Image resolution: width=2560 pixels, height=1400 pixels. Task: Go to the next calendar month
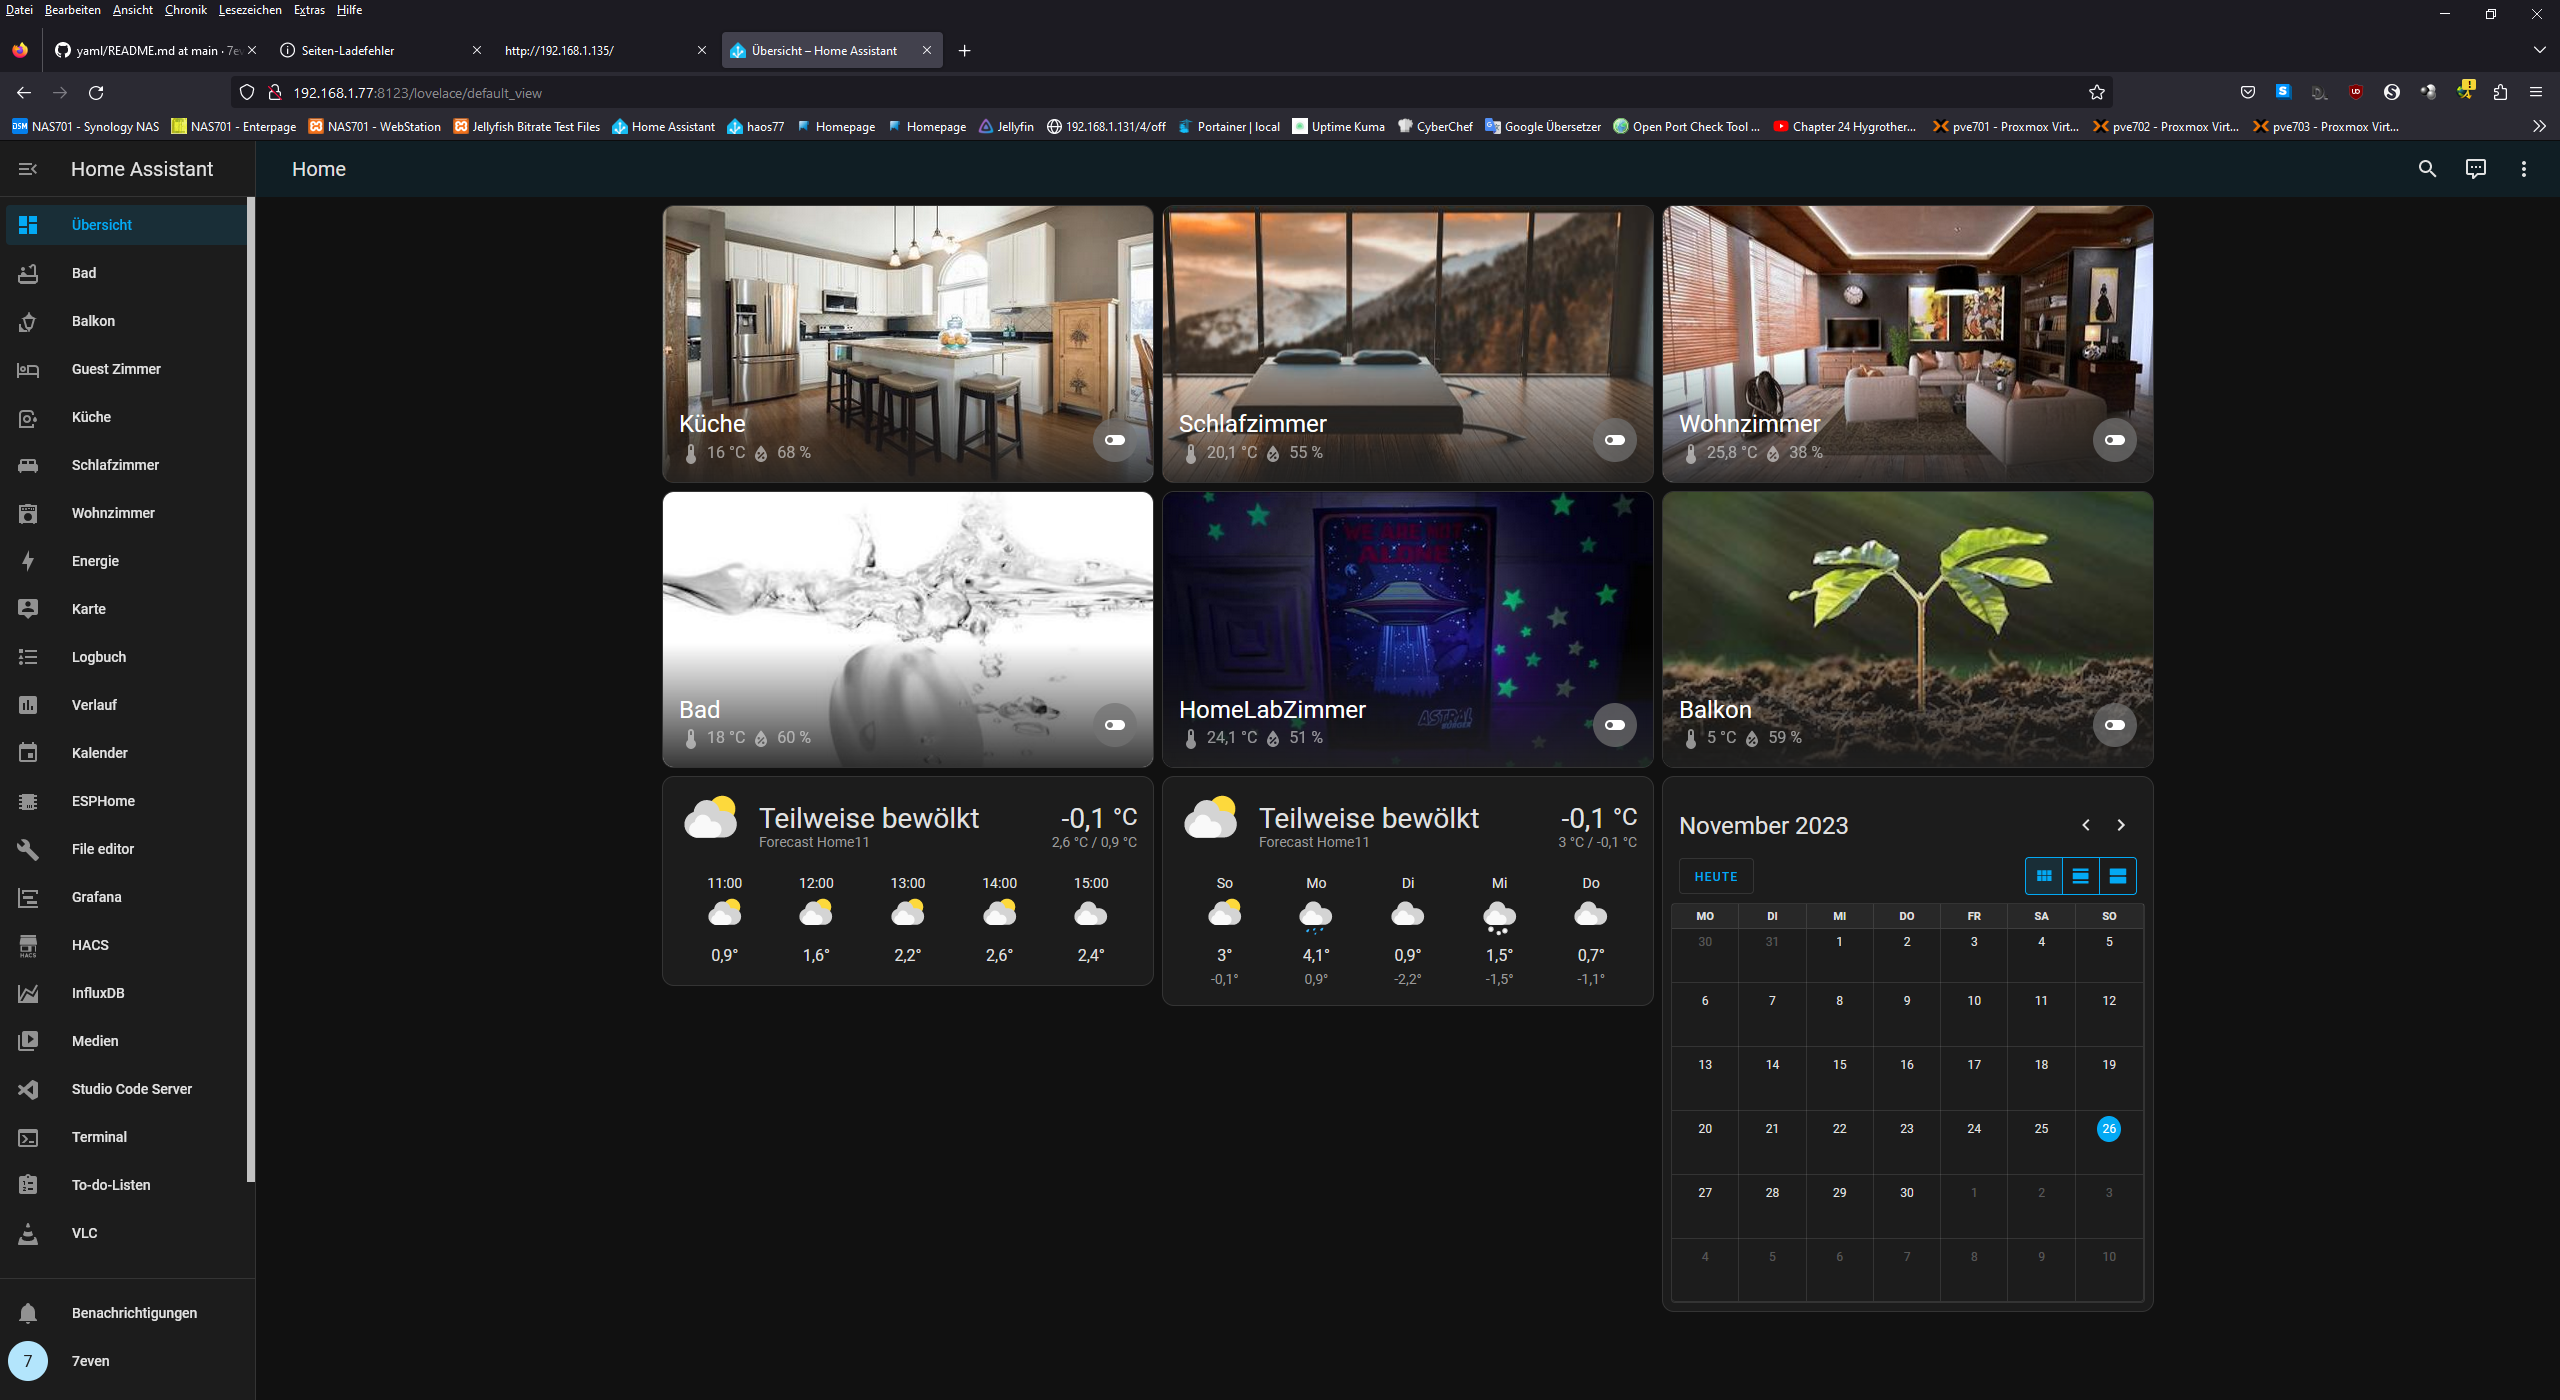click(2121, 825)
